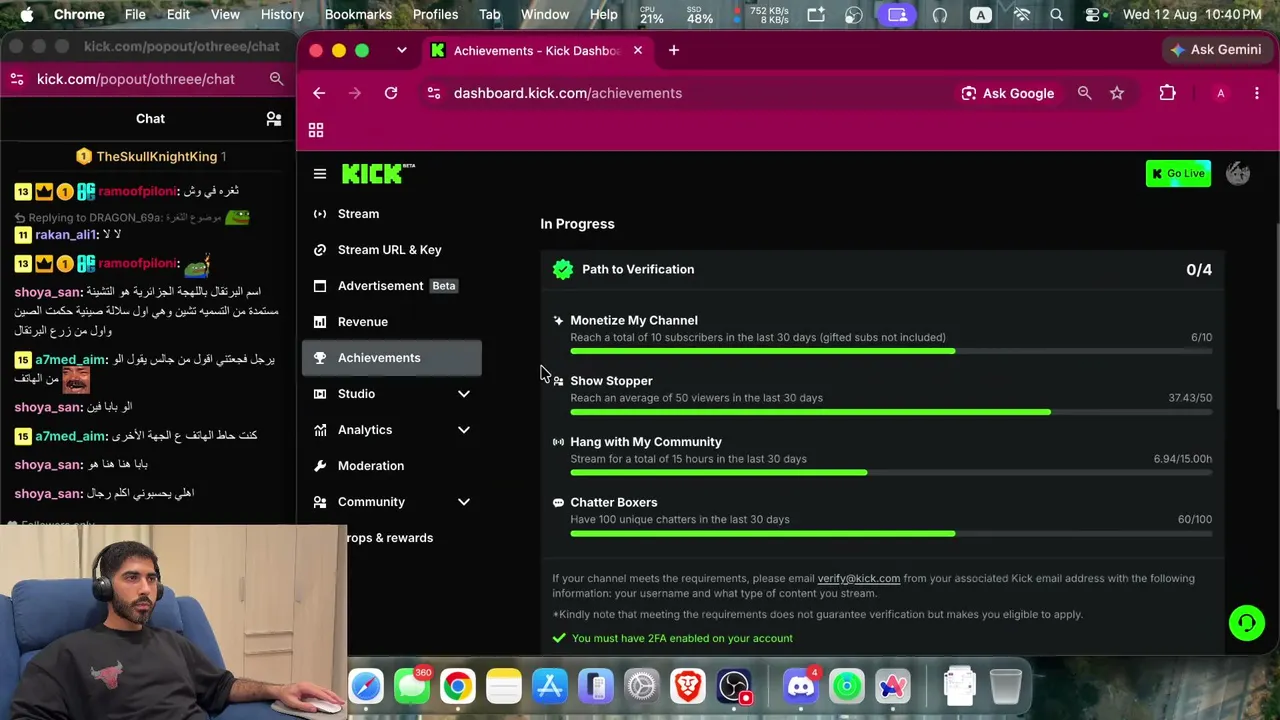Click the Ask Gemini button

1216,50
